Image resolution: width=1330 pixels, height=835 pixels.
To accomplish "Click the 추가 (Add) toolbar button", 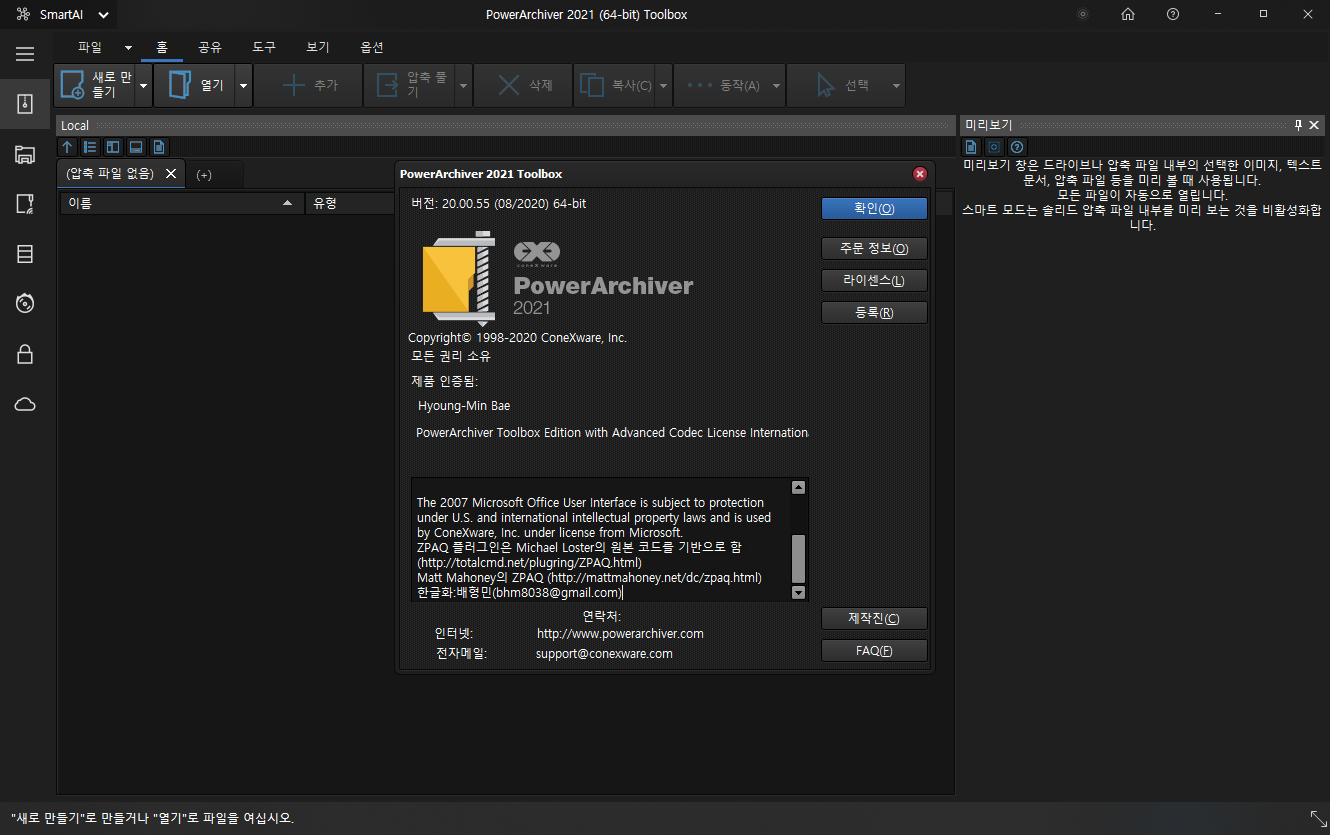I will [308, 86].
